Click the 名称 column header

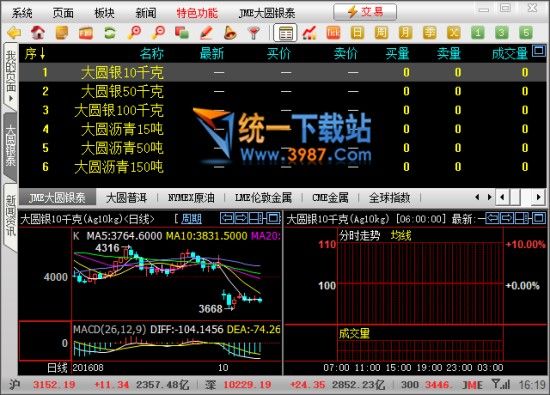pyautogui.click(x=152, y=53)
